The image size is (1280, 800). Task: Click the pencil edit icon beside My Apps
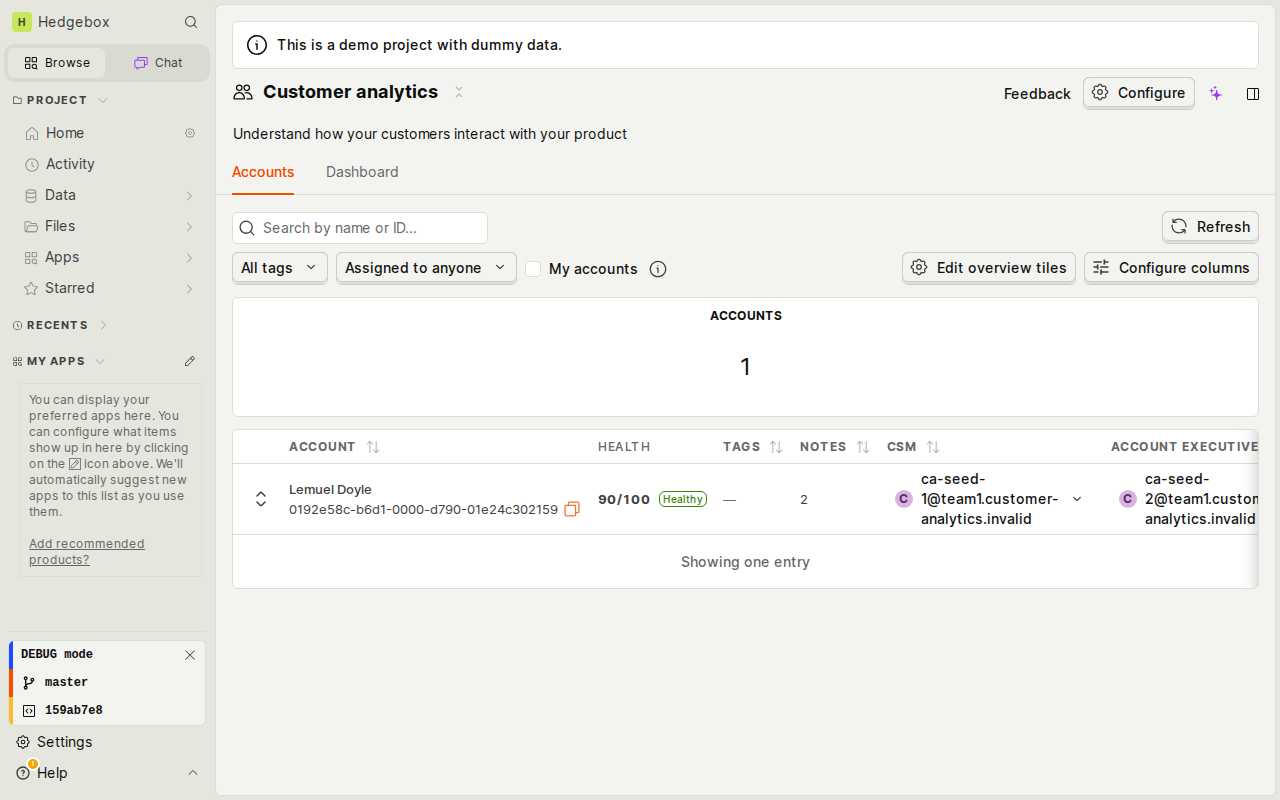point(190,361)
